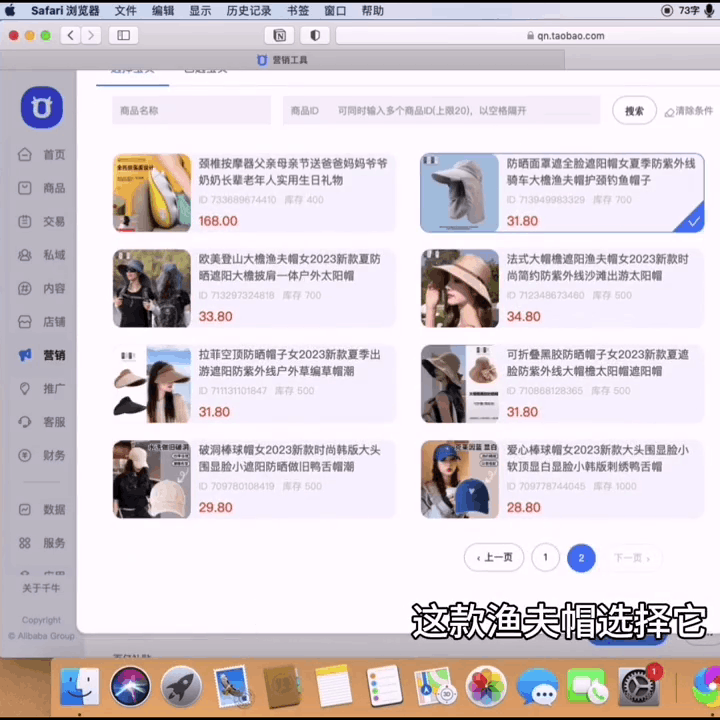Click the blue baseball cap thumbnail
The width and height of the screenshot is (720, 720).
(460, 479)
